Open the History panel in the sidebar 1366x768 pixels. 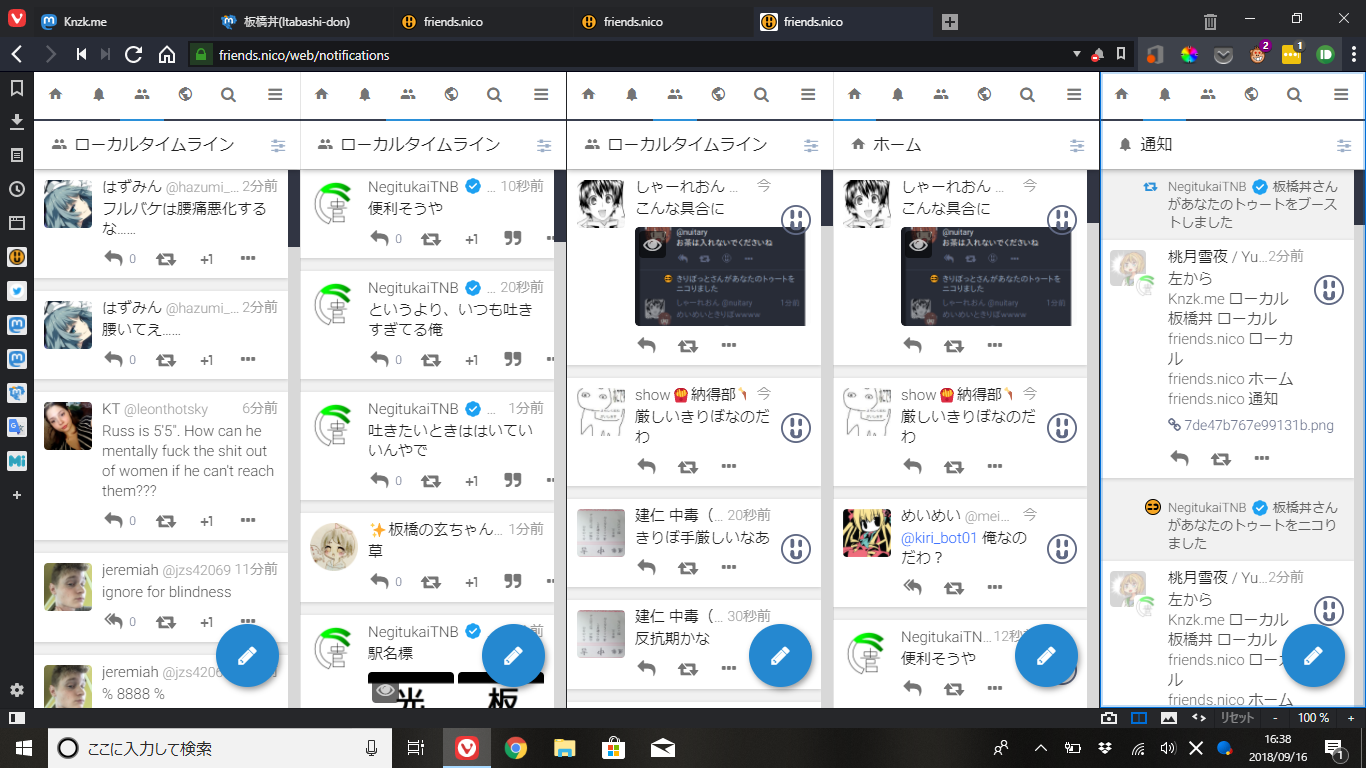tap(17, 189)
